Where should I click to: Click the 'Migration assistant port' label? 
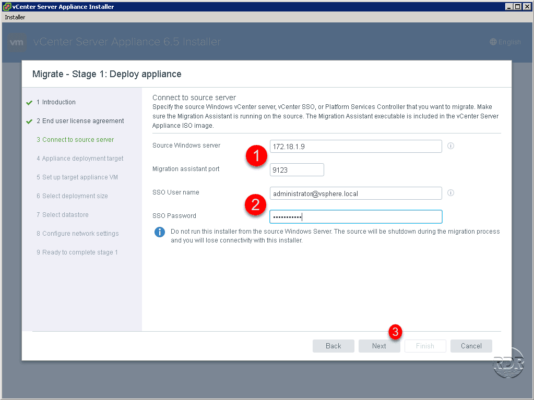(x=186, y=169)
